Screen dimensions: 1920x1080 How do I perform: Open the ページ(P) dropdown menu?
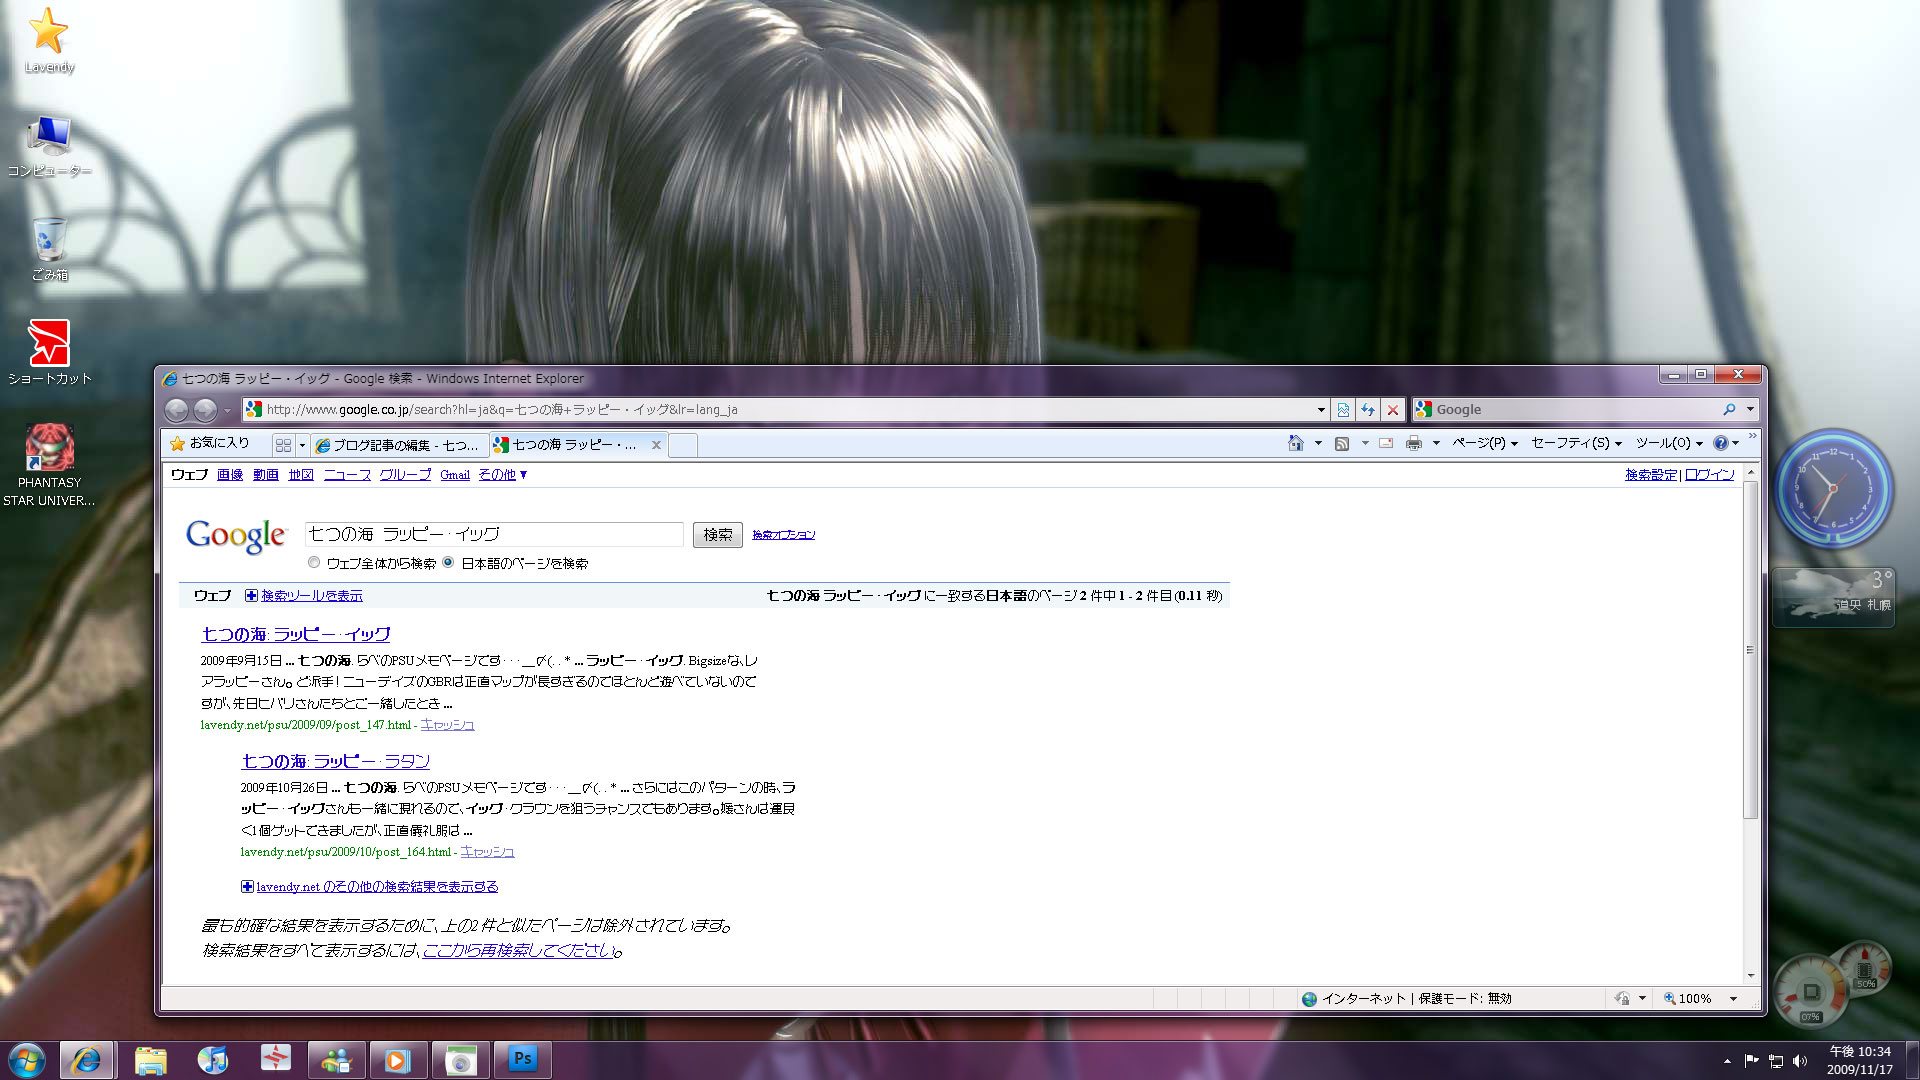coord(1485,443)
